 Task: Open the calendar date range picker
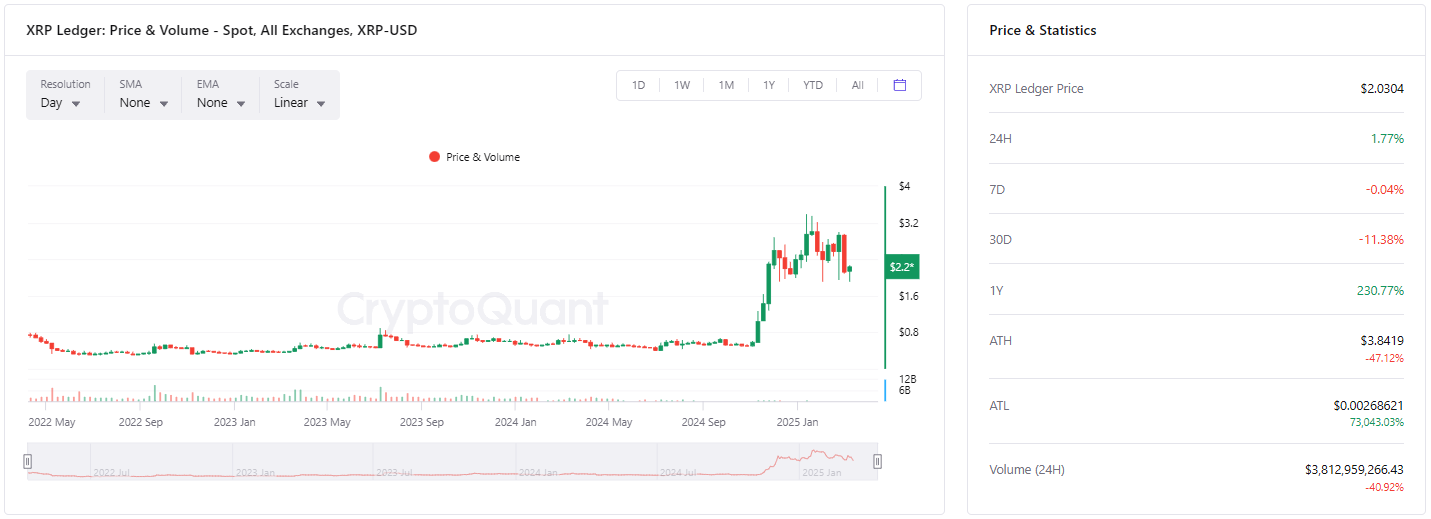pos(899,85)
